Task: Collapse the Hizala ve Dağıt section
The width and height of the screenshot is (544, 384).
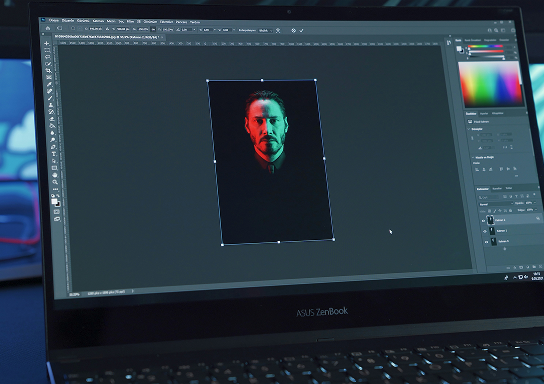Action: click(473, 157)
